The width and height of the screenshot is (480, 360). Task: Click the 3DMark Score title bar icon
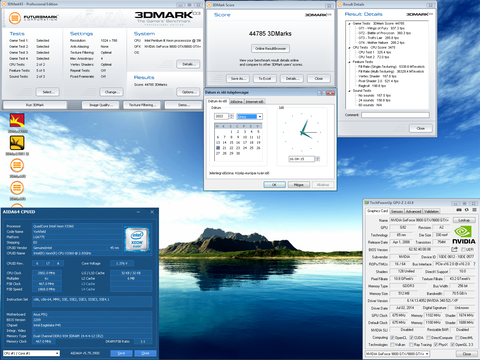click(209, 5)
